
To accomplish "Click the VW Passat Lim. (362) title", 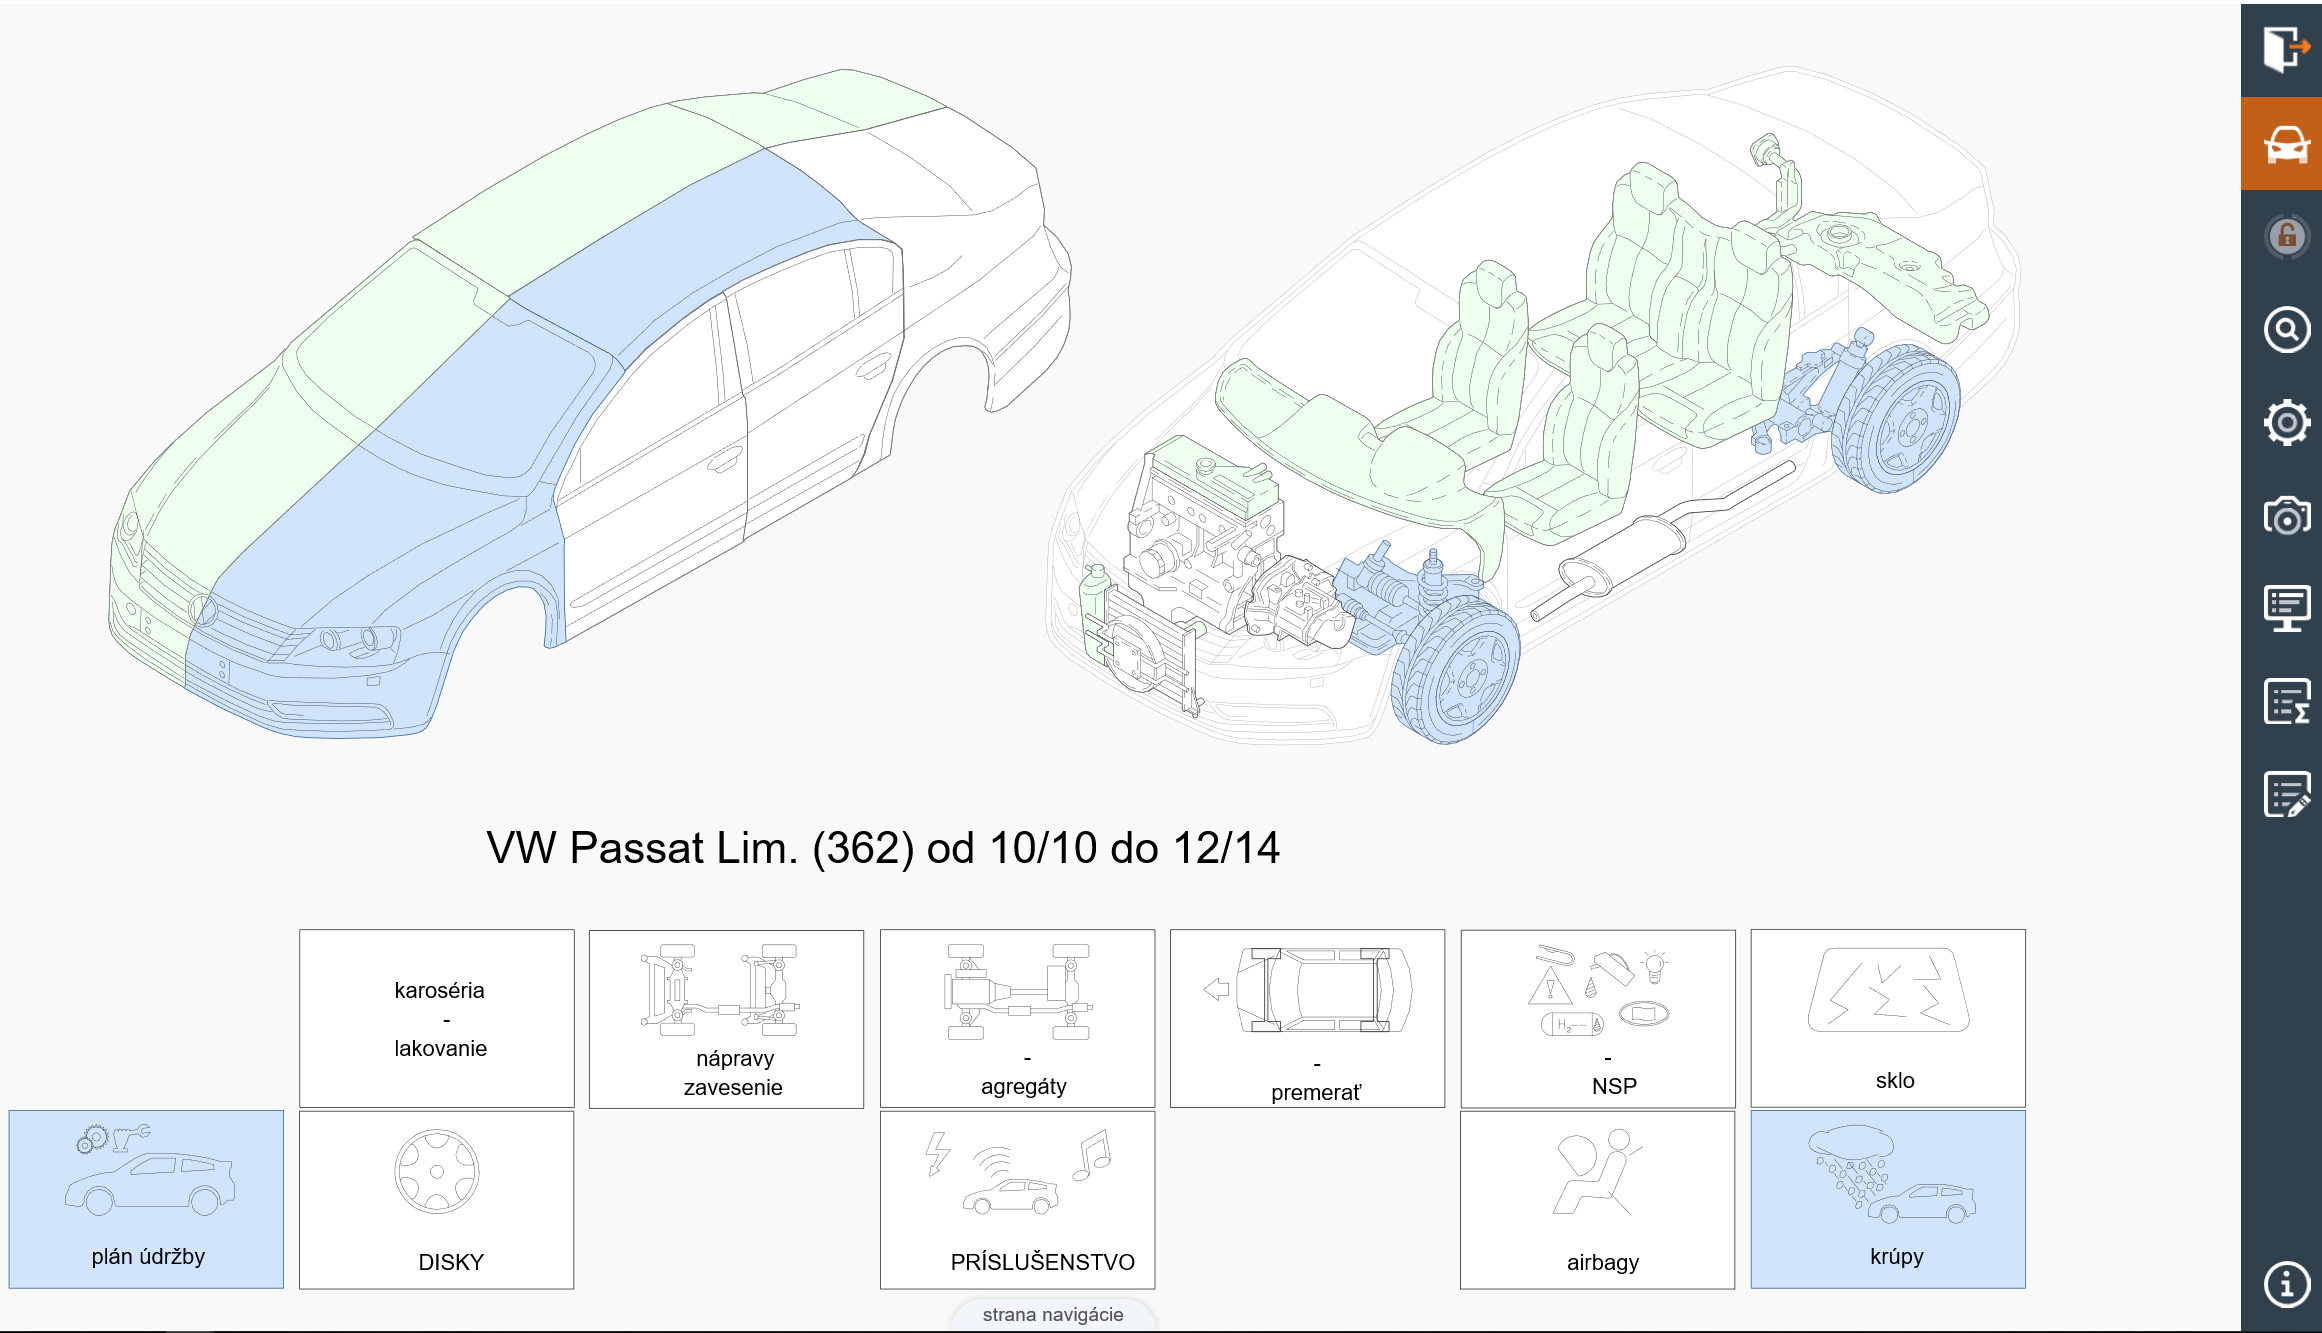I will [x=883, y=848].
